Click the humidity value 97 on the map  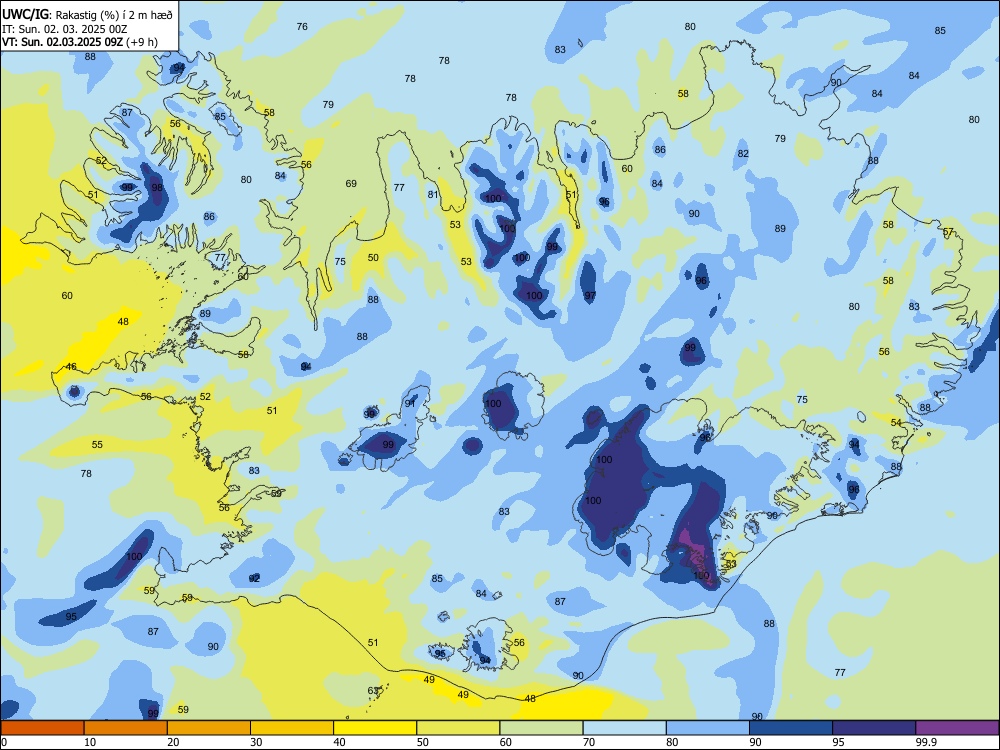tap(591, 295)
